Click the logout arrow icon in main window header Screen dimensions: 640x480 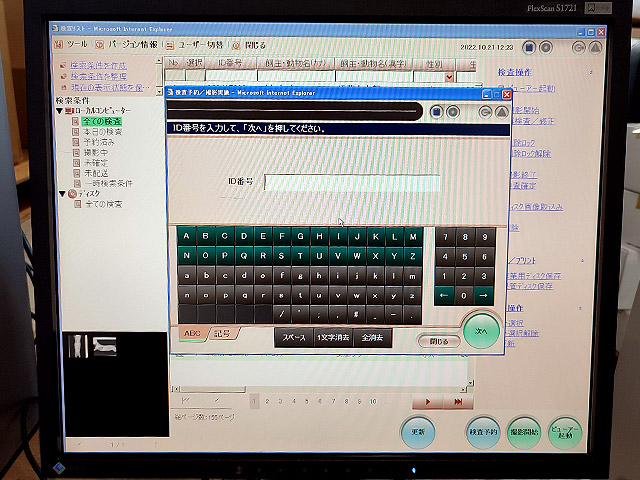point(578,48)
